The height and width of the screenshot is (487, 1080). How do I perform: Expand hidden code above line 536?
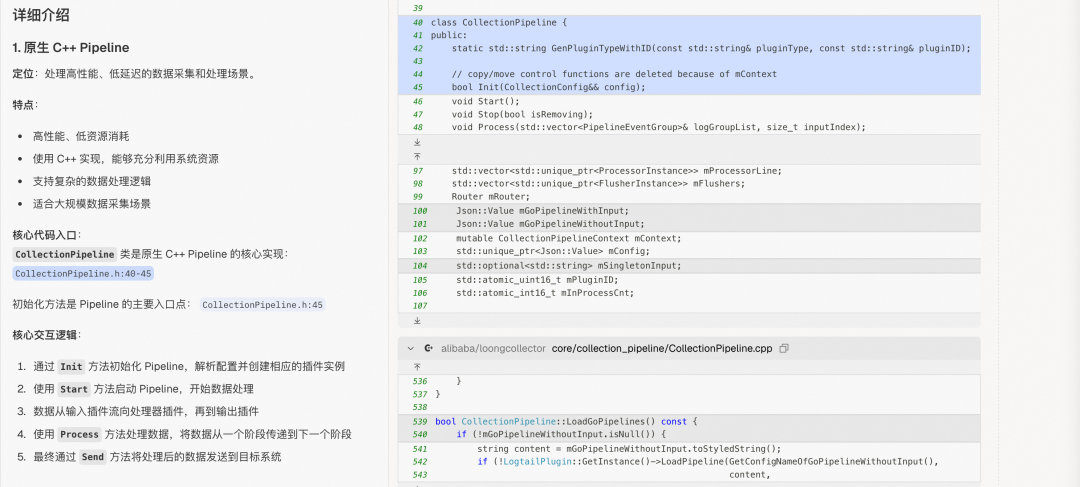click(417, 366)
